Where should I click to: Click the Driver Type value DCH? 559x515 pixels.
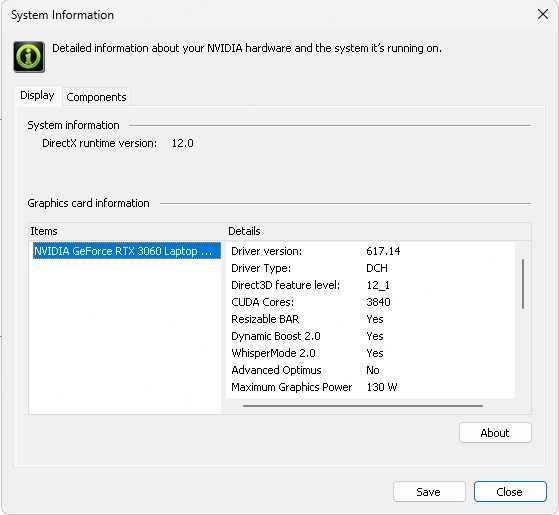[x=376, y=268]
